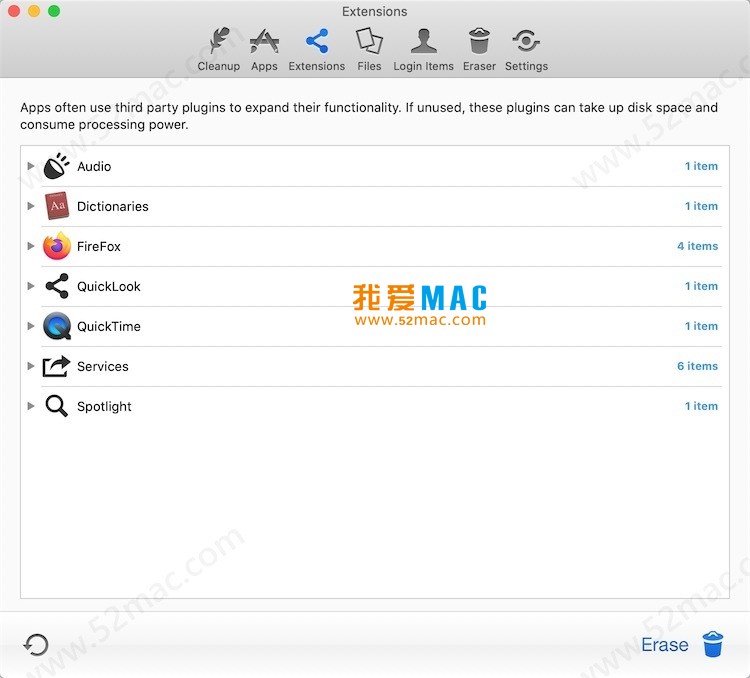The height and width of the screenshot is (678, 750).
Task: Select the QuickLook row label
Action: tap(109, 287)
